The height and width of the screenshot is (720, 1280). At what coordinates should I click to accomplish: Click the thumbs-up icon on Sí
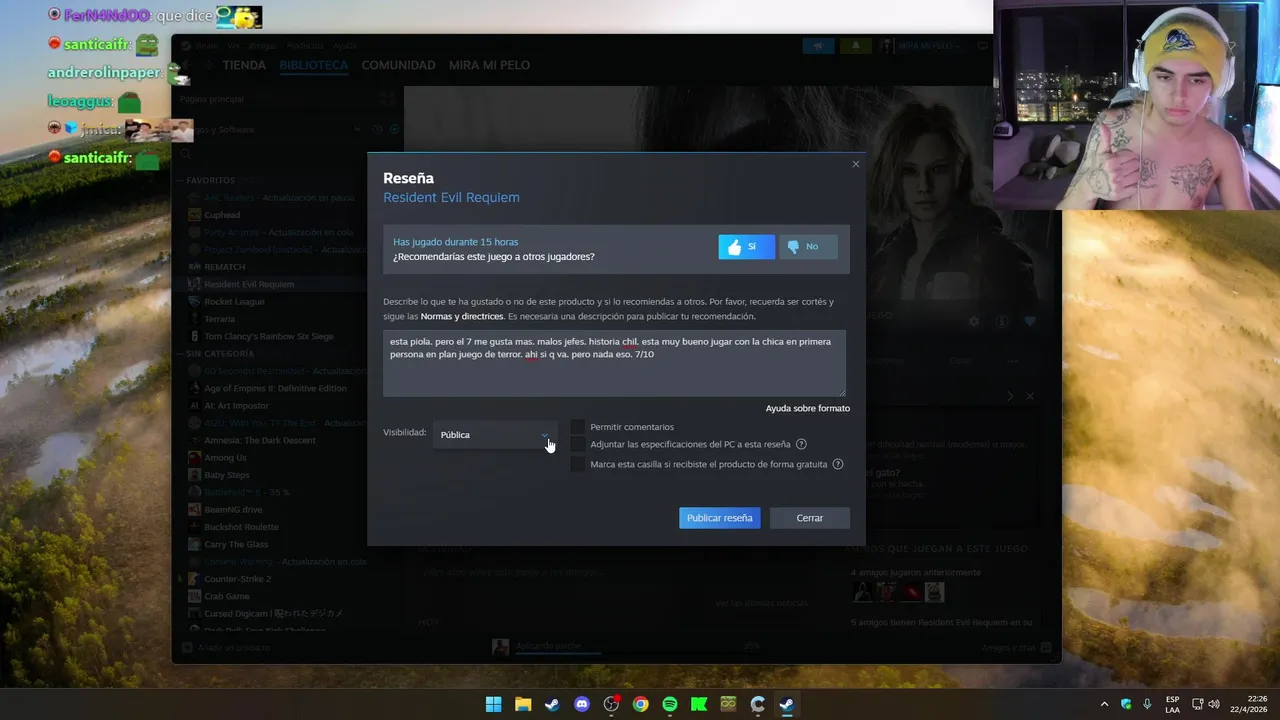tap(735, 247)
